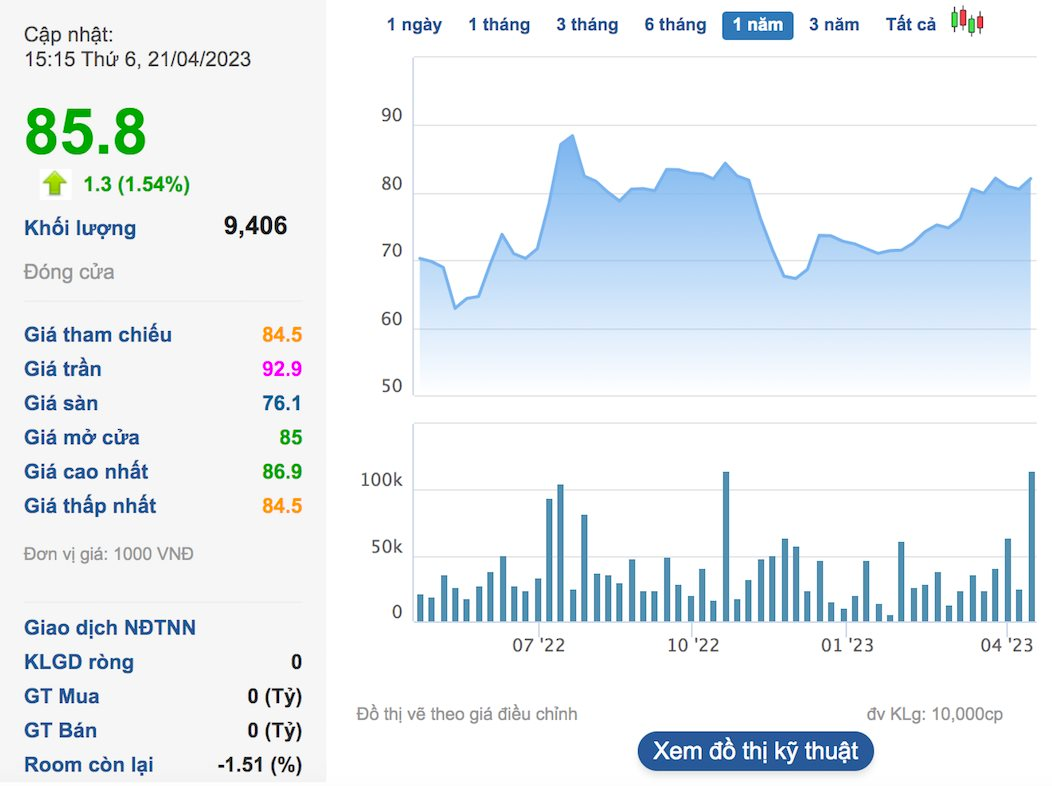
Task: Show the "3 năm" chart range
Action: pos(834,25)
